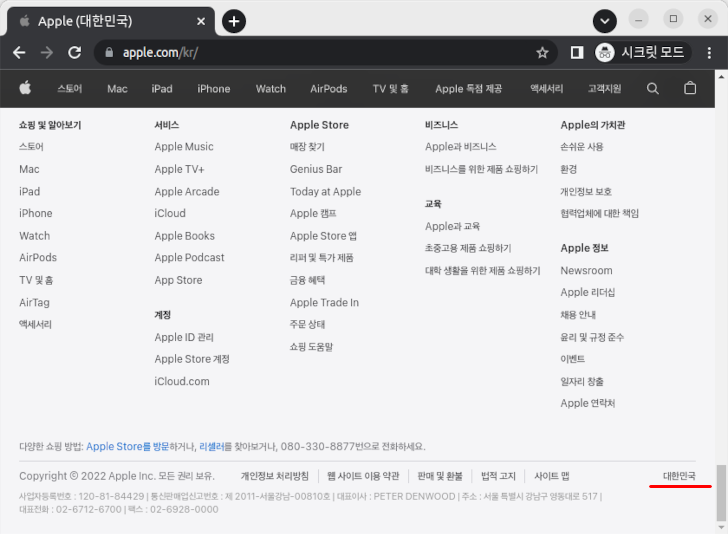This screenshot has height=534, width=728.
Task: Click 채용 안내 careers link
Action: point(578,314)
